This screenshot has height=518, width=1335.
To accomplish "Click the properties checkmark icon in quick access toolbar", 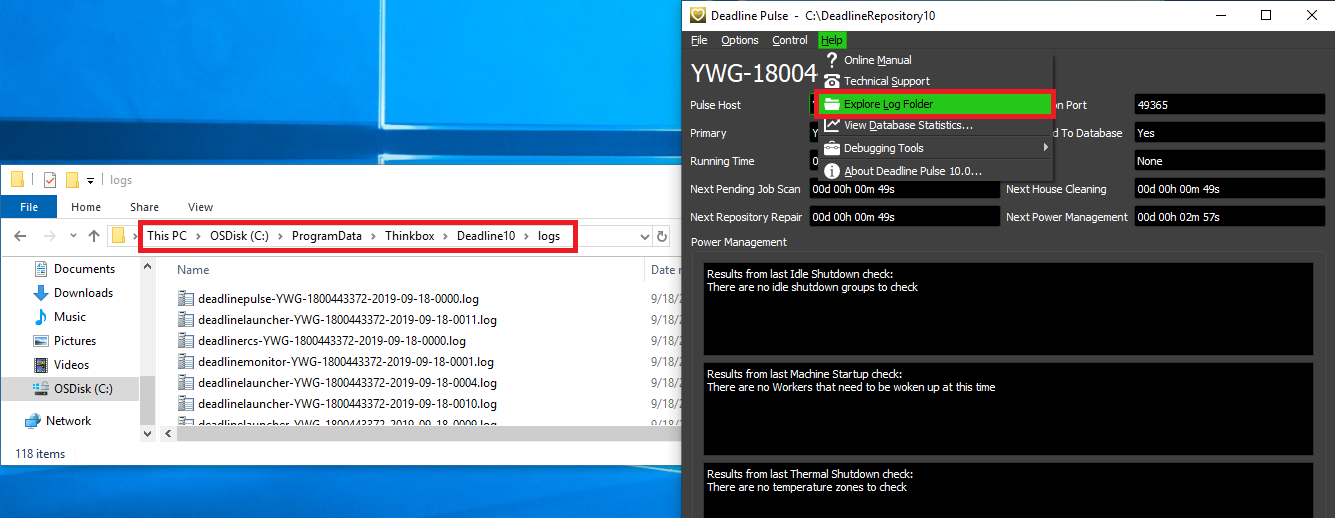I will (x=50, y=180).
